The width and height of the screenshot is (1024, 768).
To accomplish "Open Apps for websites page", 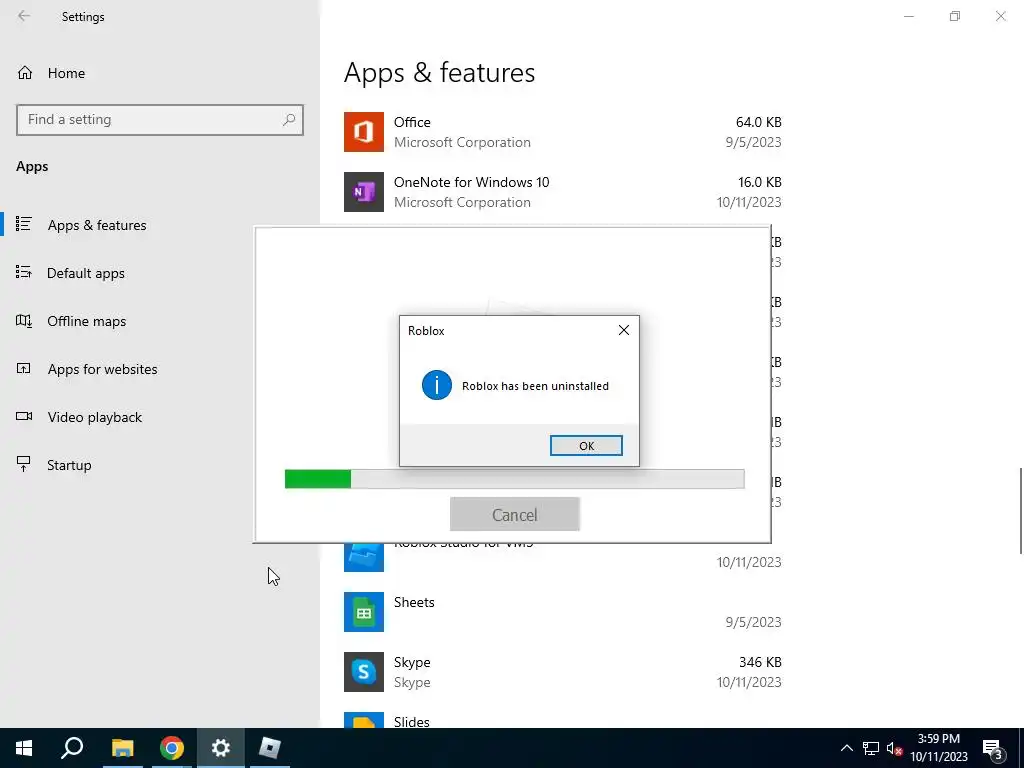I will coord(102,369).
